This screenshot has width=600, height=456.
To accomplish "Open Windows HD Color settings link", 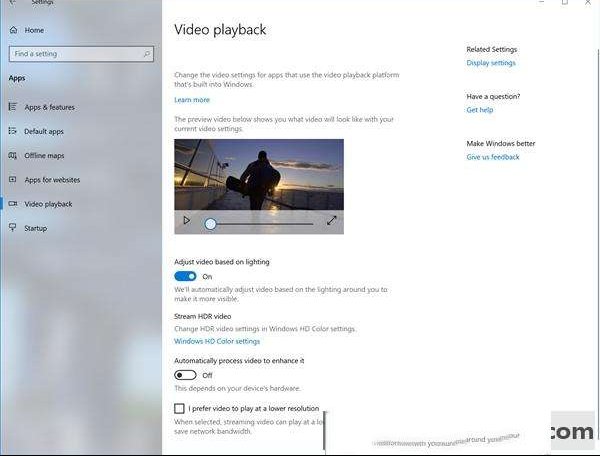I will click(x=217, y=341).
